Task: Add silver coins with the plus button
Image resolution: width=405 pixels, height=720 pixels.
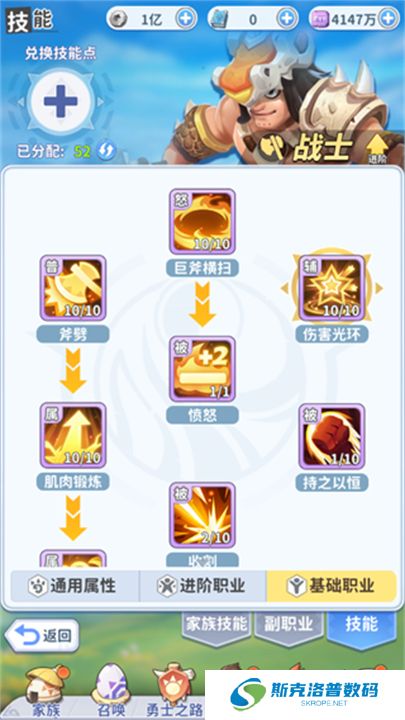Action: (x=186, y=19)
